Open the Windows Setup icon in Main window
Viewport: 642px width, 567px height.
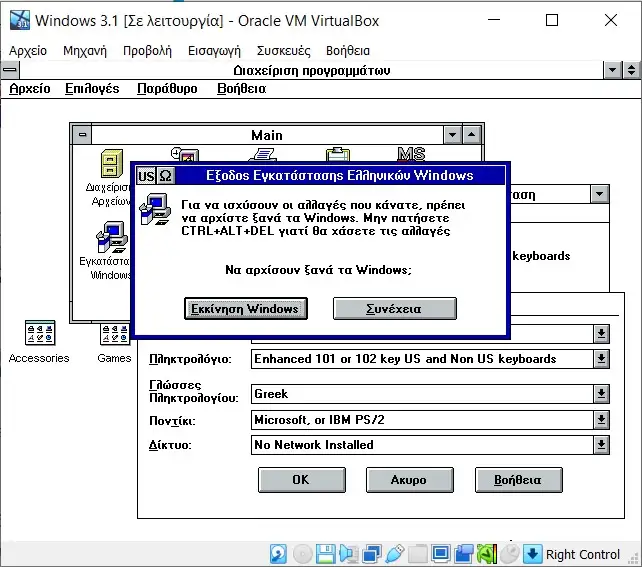tap(111, 237)
